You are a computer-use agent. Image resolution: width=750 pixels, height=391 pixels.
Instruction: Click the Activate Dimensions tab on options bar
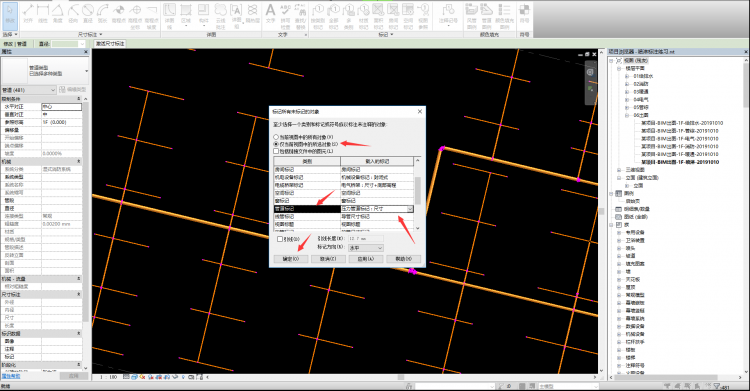tap(110, 44)
